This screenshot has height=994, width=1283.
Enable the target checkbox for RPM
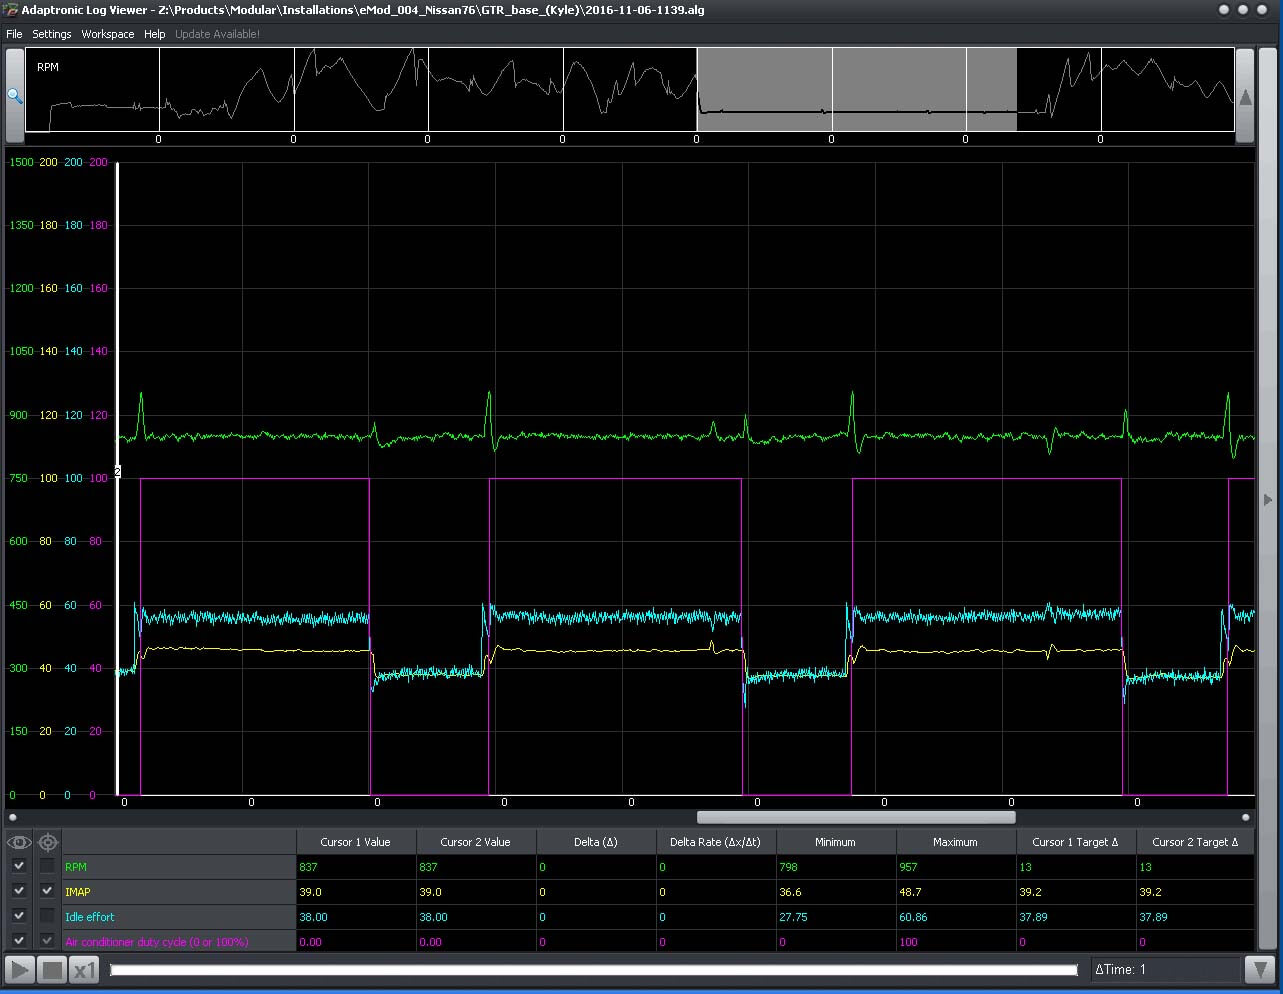click(47, 866)
